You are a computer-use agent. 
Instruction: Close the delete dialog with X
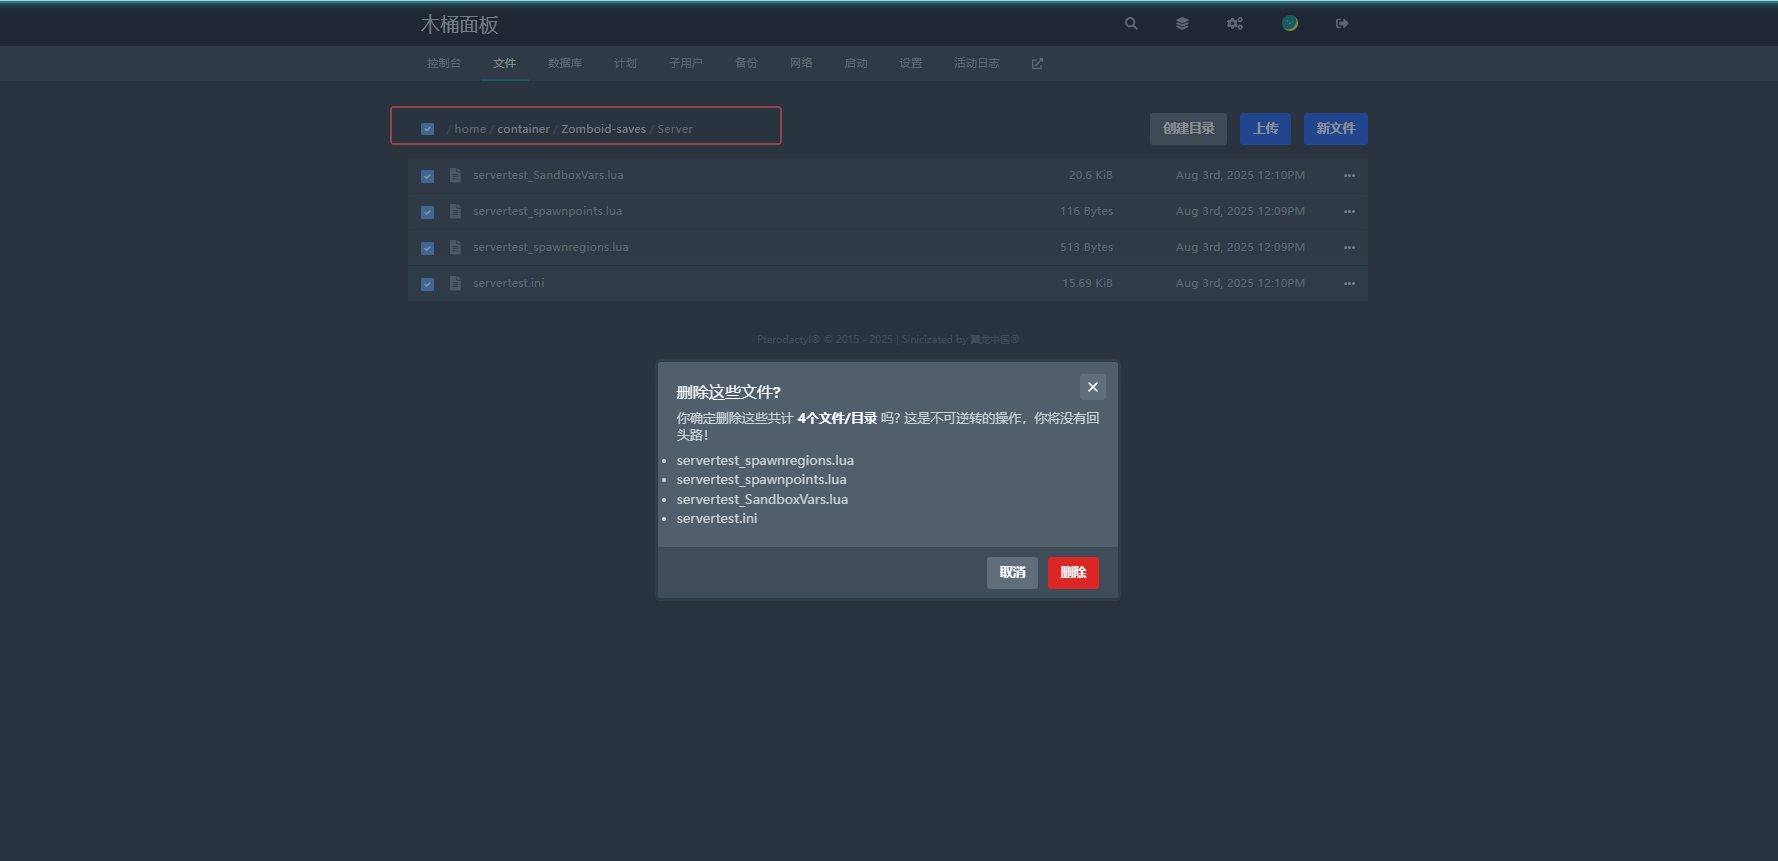pos(1092,387)
